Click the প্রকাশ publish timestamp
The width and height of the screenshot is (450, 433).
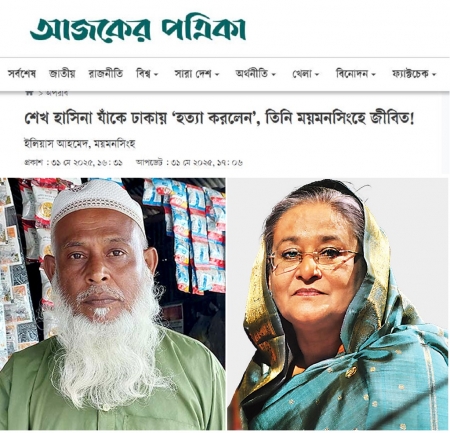(x=74, y=163)
